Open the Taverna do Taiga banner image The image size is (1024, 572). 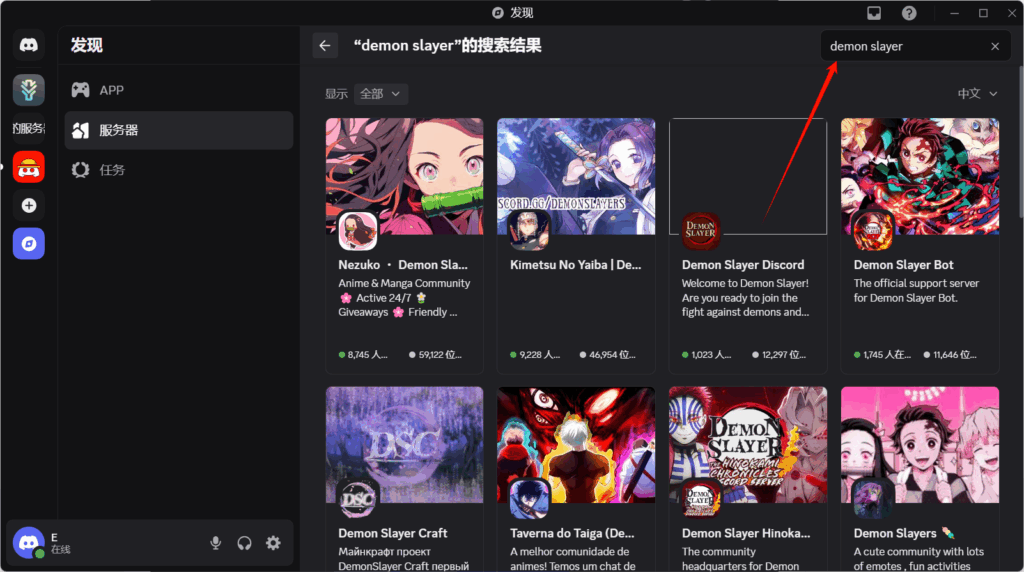coord(576,445)
